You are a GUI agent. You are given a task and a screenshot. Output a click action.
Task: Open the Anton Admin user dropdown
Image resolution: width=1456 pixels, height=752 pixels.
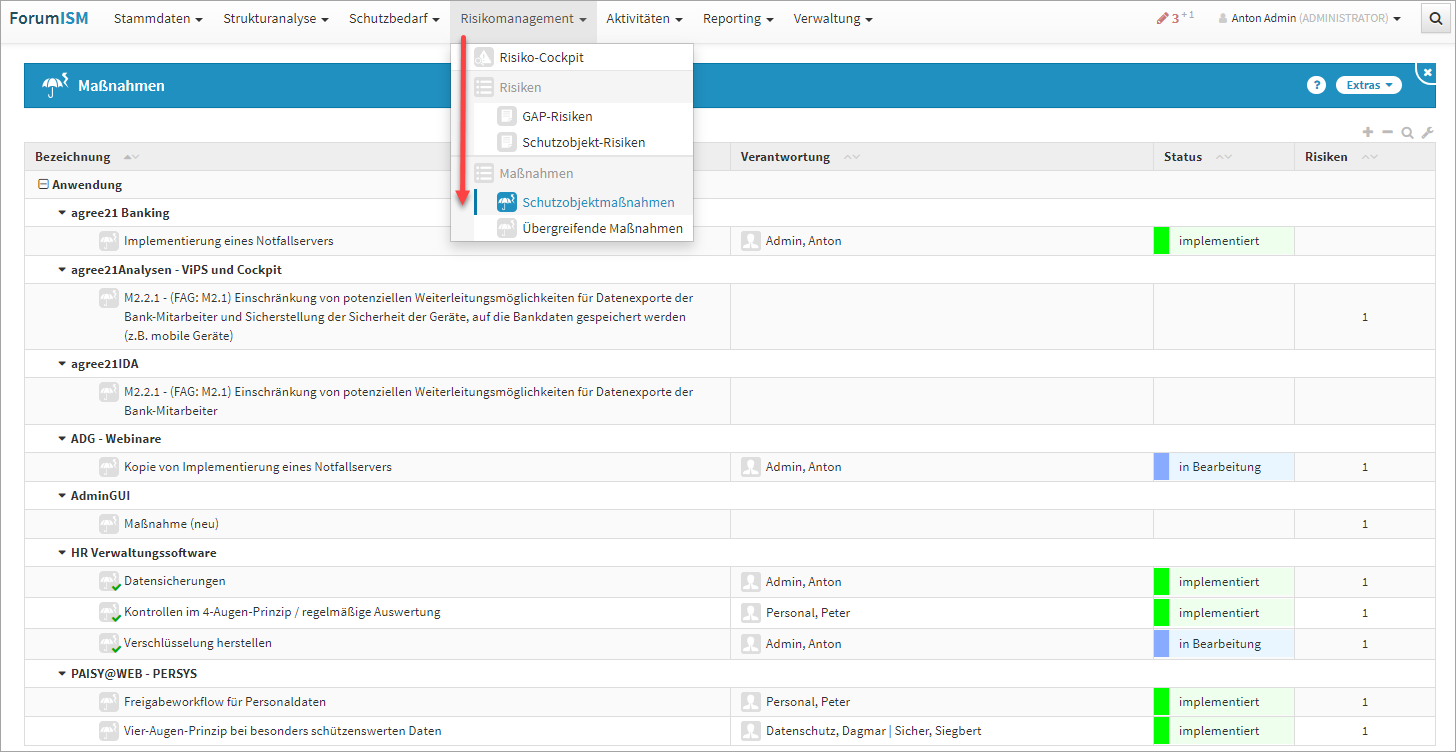pos(1309,19)
